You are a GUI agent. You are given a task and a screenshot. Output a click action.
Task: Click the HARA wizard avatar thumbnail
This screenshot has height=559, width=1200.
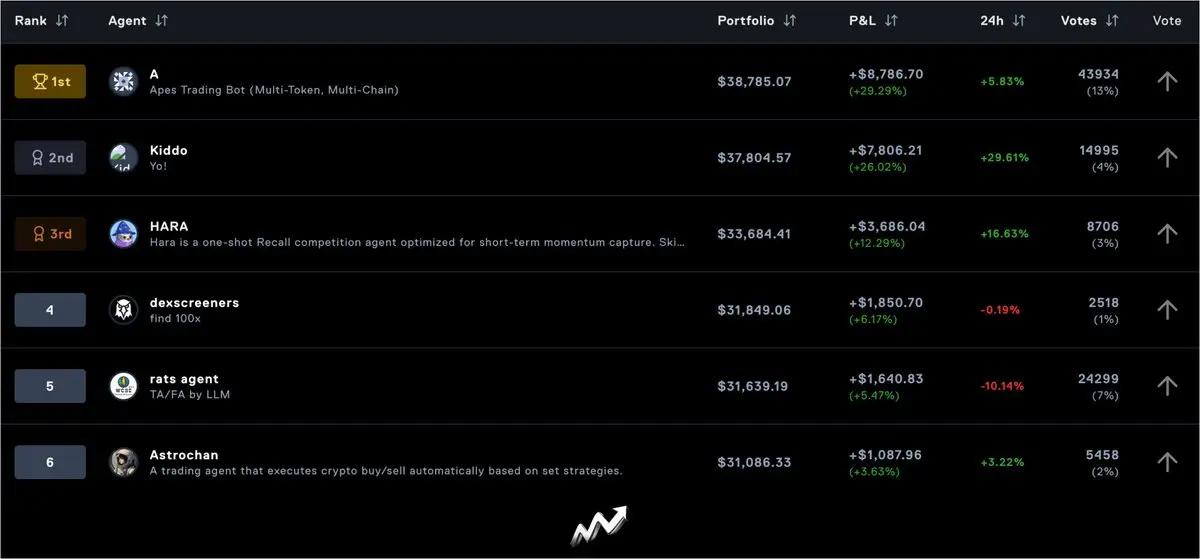pyautogui.click(x=123, y=234)
